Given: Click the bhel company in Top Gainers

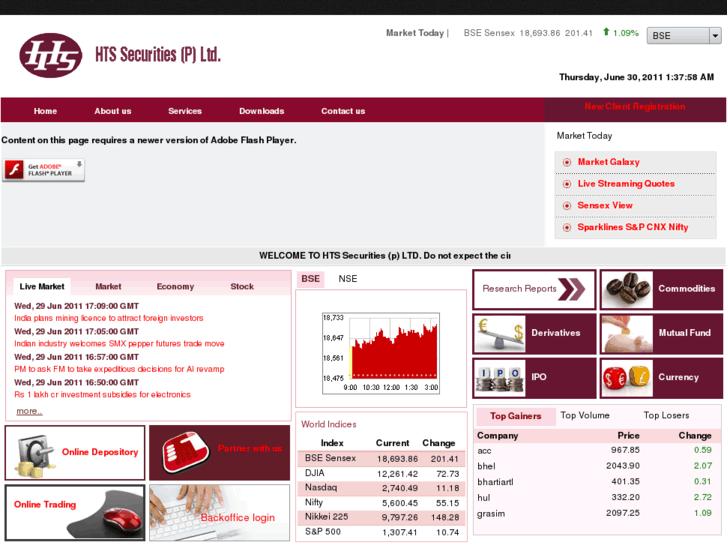Looking at the screenshot, I should pyautogui.click(x=486, y=467).
